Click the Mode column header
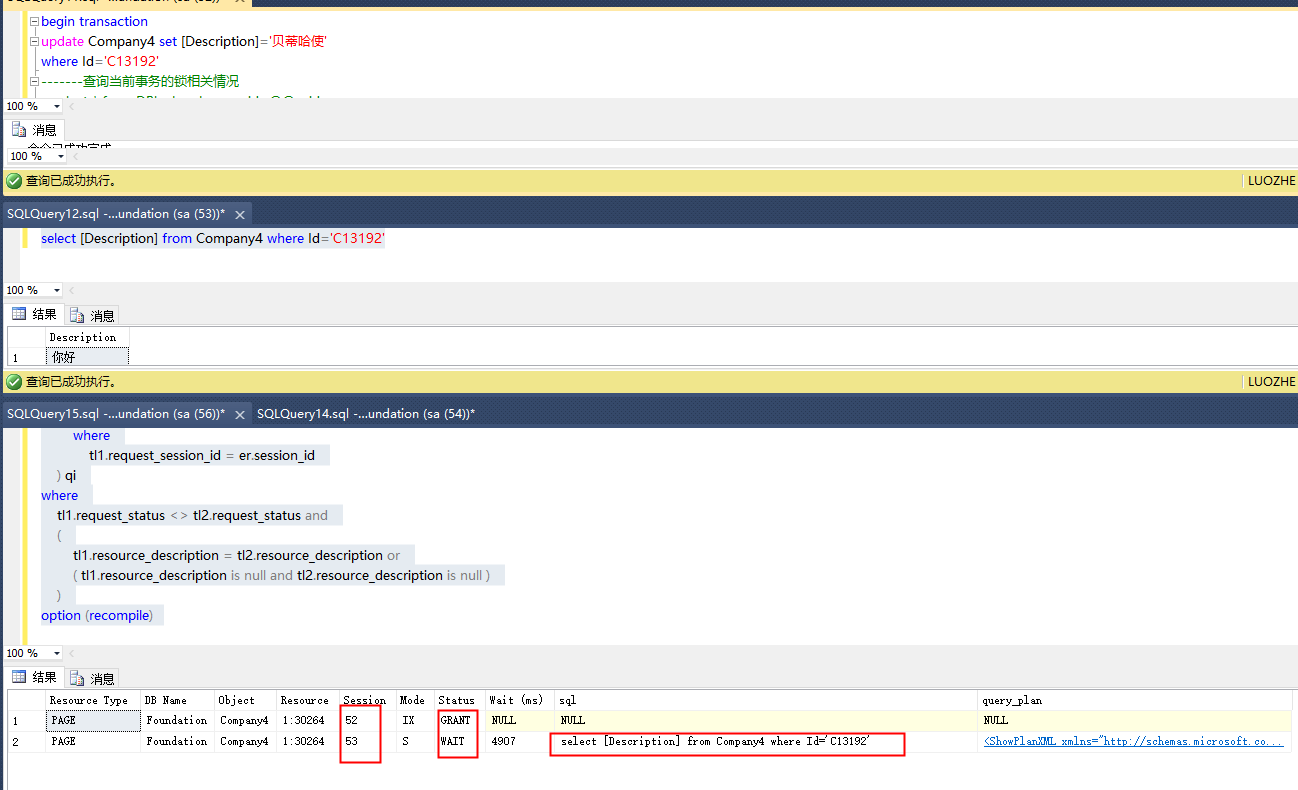 tap(414, 700)
